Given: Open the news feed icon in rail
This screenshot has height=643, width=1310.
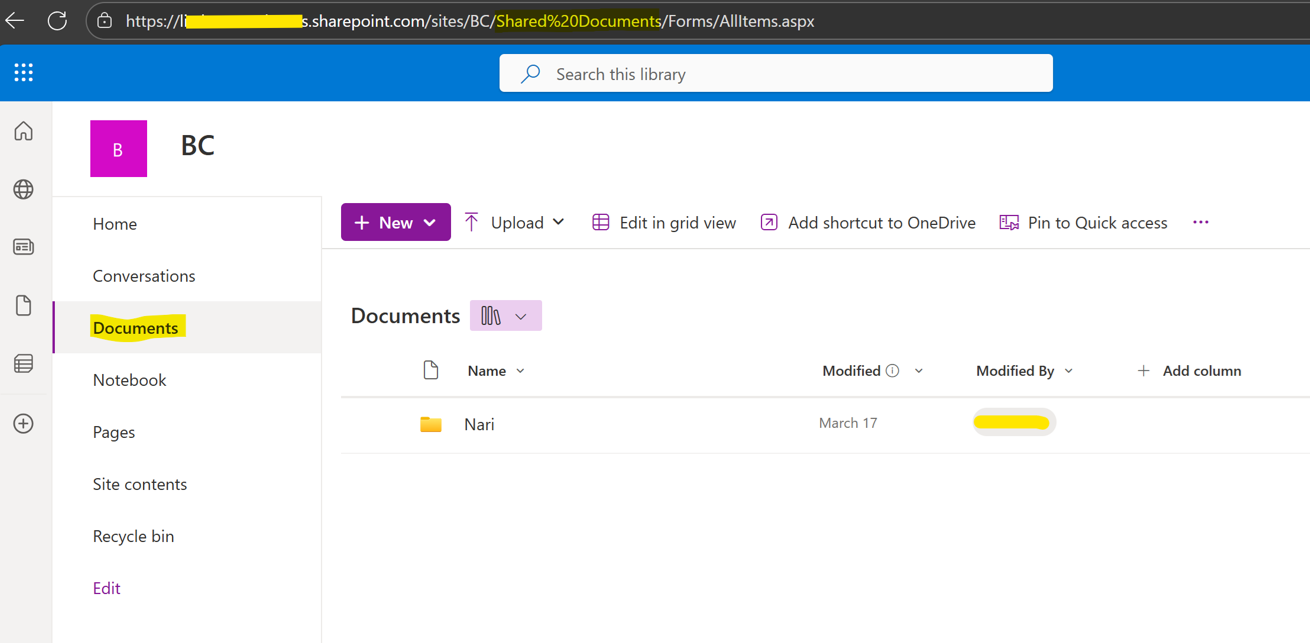Looking at the screenshot, I should pyautogui.click(x=24, y=247).
